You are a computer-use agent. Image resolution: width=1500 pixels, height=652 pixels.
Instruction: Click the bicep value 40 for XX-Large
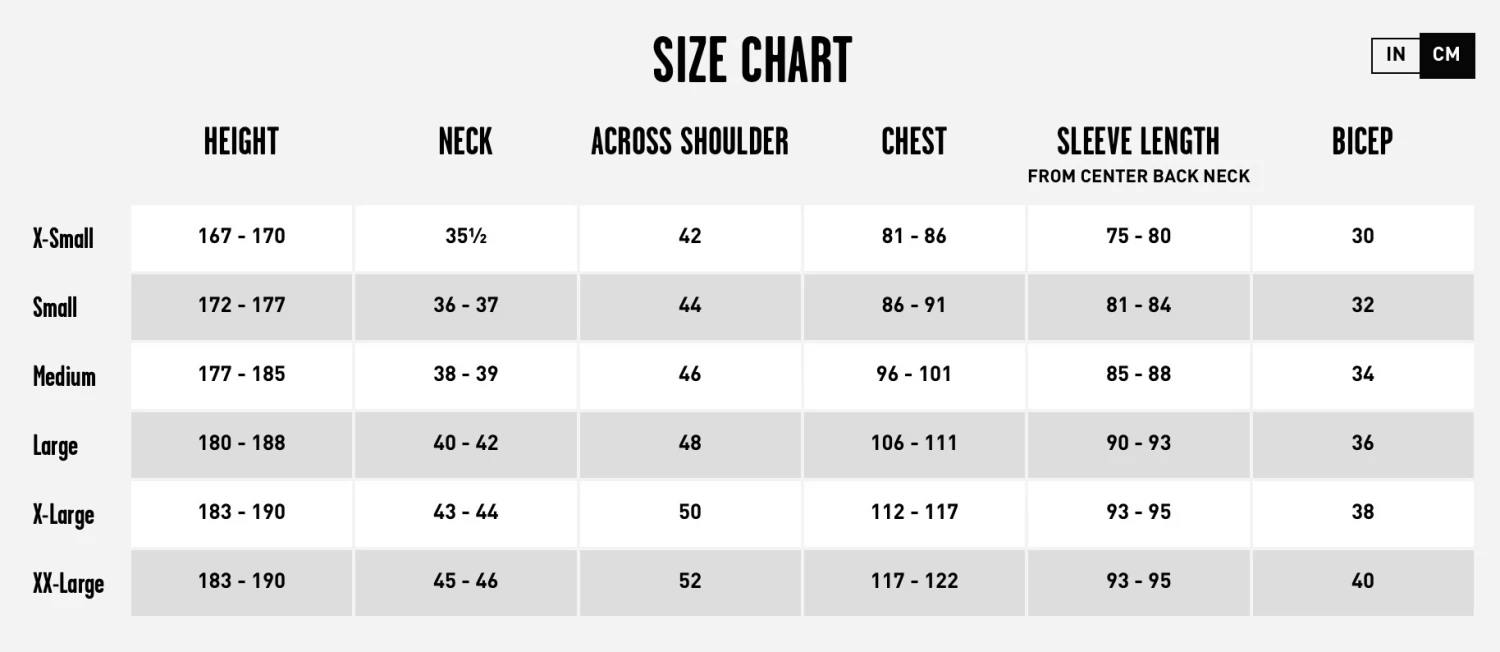click(x=1362, y=582)
